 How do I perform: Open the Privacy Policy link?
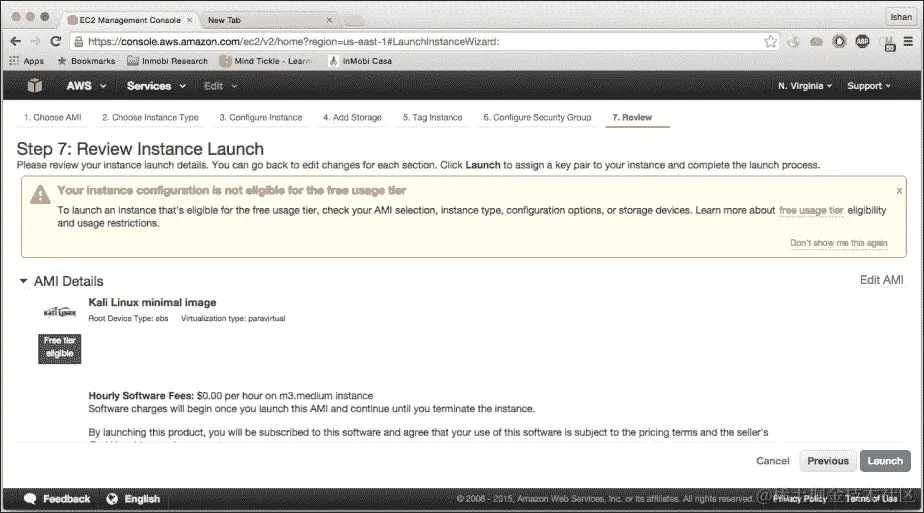pos(800,499)
